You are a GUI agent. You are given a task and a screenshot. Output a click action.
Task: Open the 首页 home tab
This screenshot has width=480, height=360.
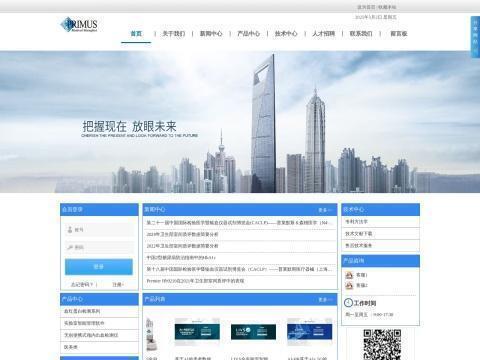point(136,34)
